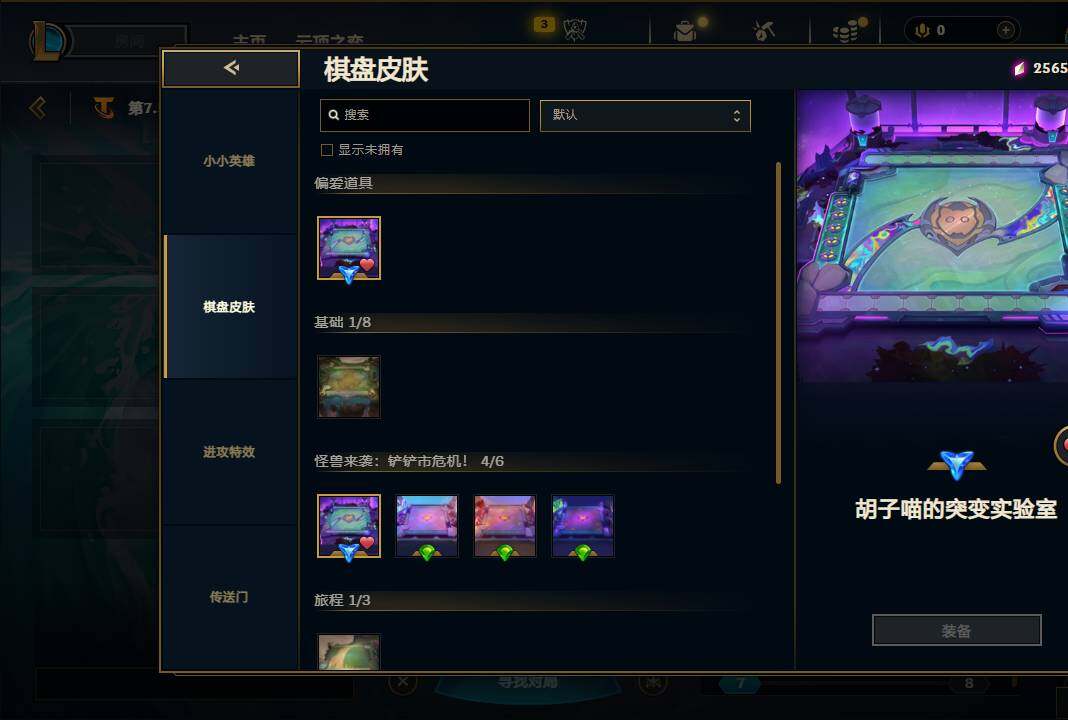Click the arena list vertical scrollbar

778,323
